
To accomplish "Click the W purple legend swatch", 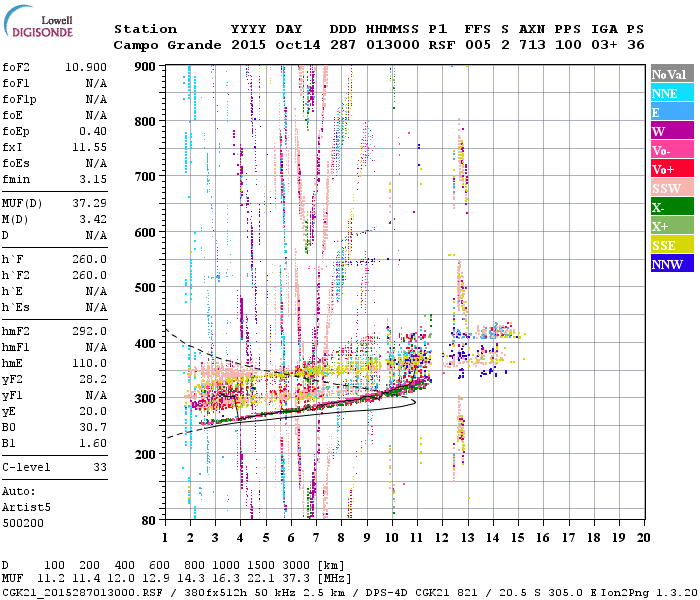I will click(x=672, y=131).
